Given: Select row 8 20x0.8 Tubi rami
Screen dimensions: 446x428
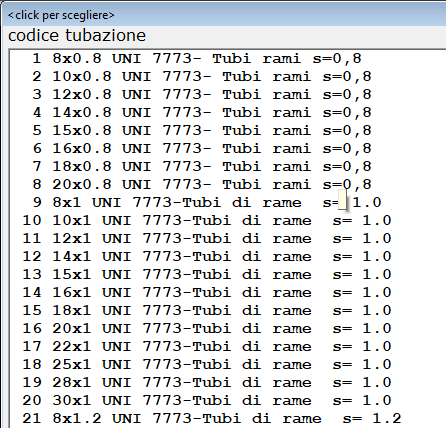Looking at the screenshot, I should [228, 184].
